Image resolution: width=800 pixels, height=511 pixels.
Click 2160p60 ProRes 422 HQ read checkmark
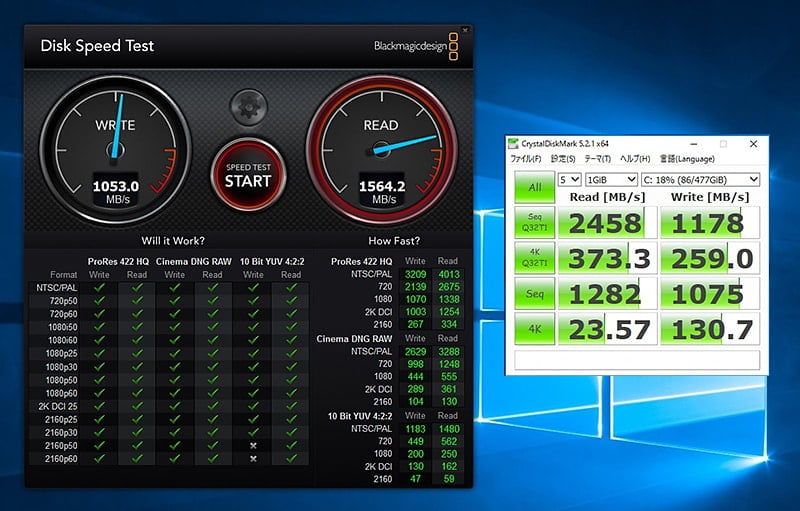pyautogui.click(x=137, y=459)
